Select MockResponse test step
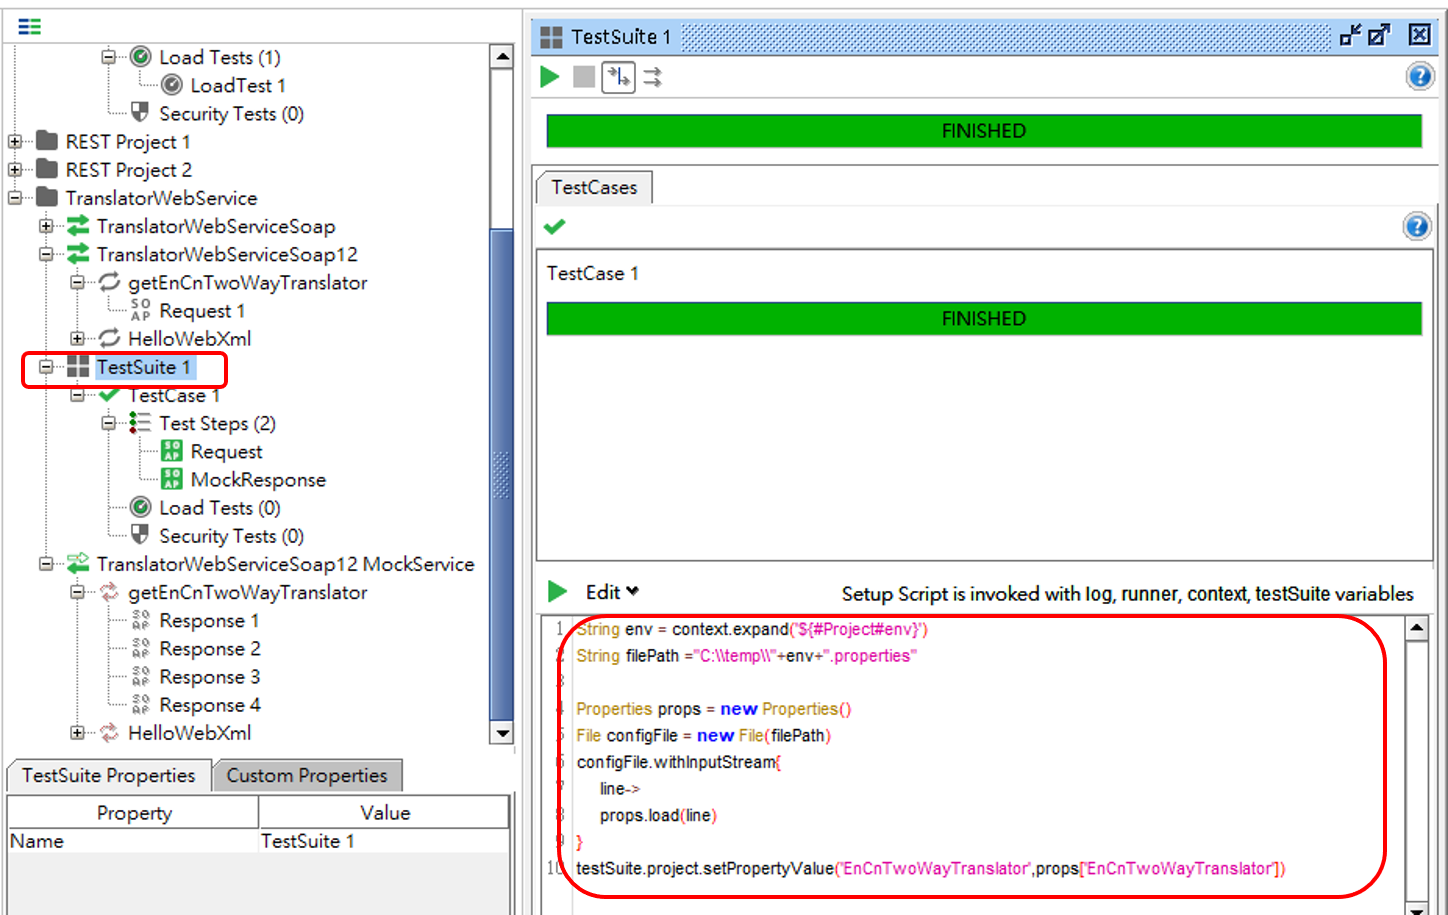The image size is (1448, 915). 257,480
